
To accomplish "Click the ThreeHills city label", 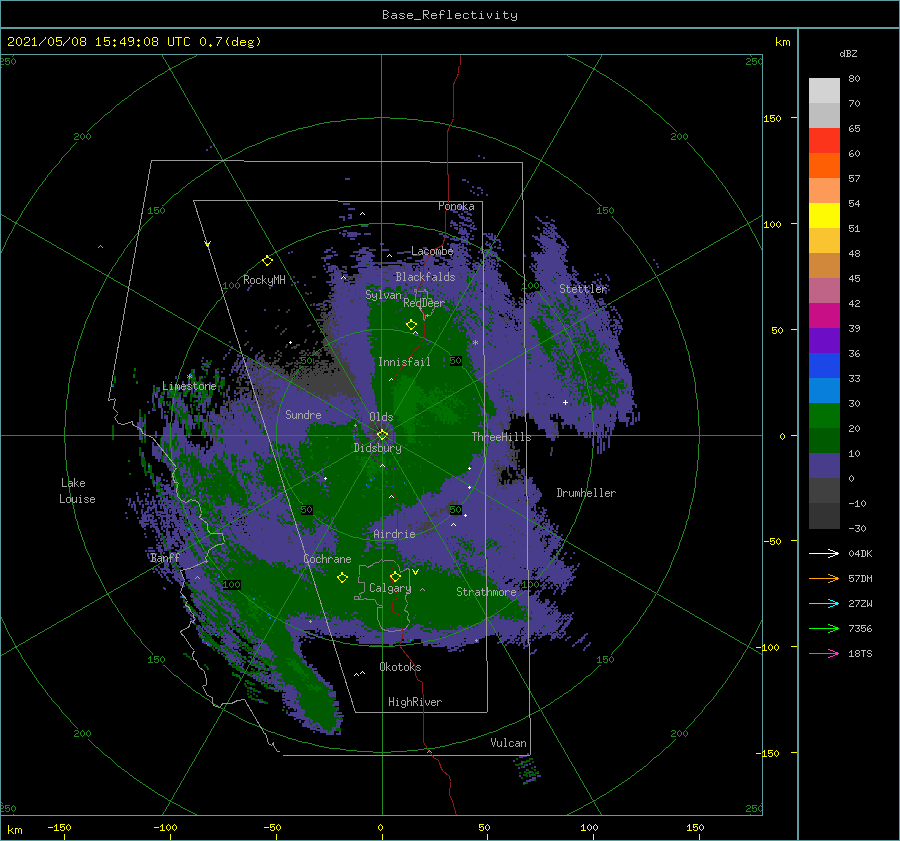I will click(x=502, y=437).
